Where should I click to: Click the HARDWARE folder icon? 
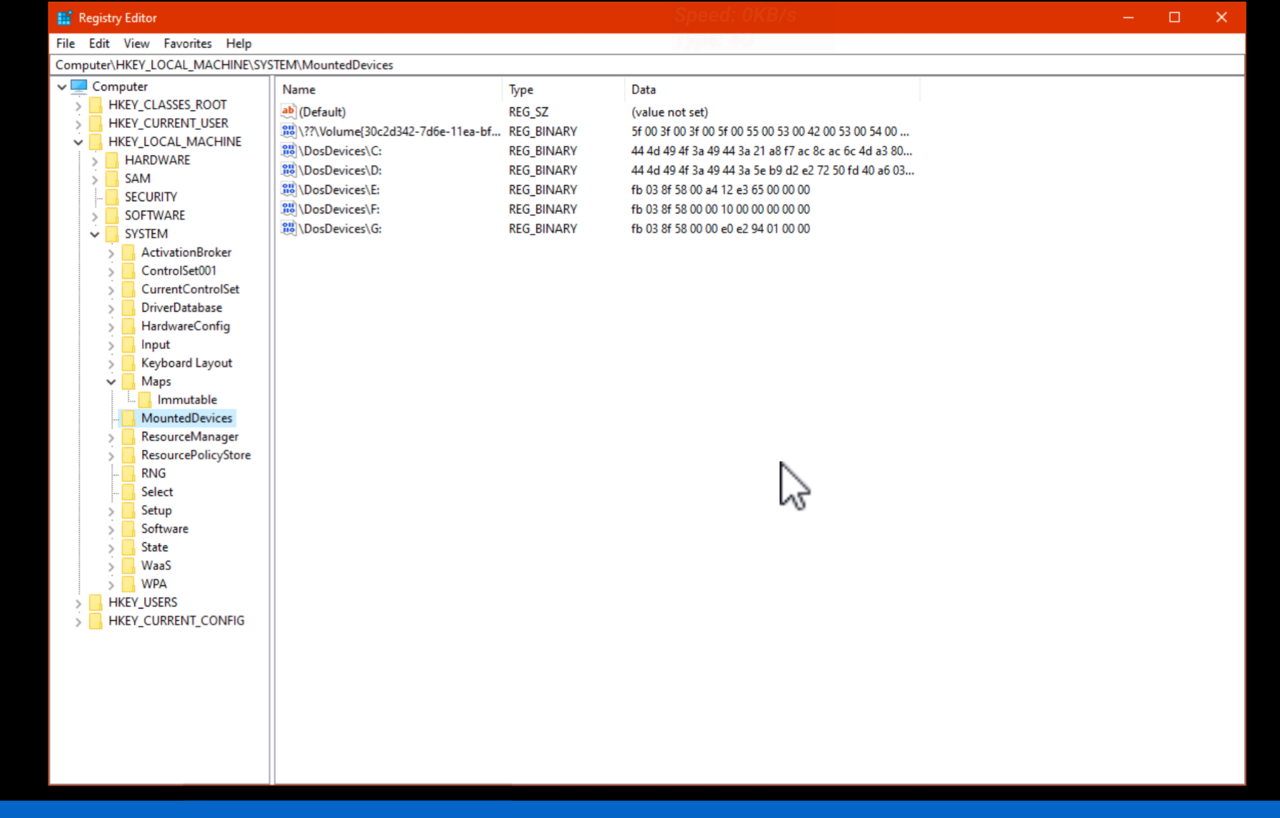(112, 160)
